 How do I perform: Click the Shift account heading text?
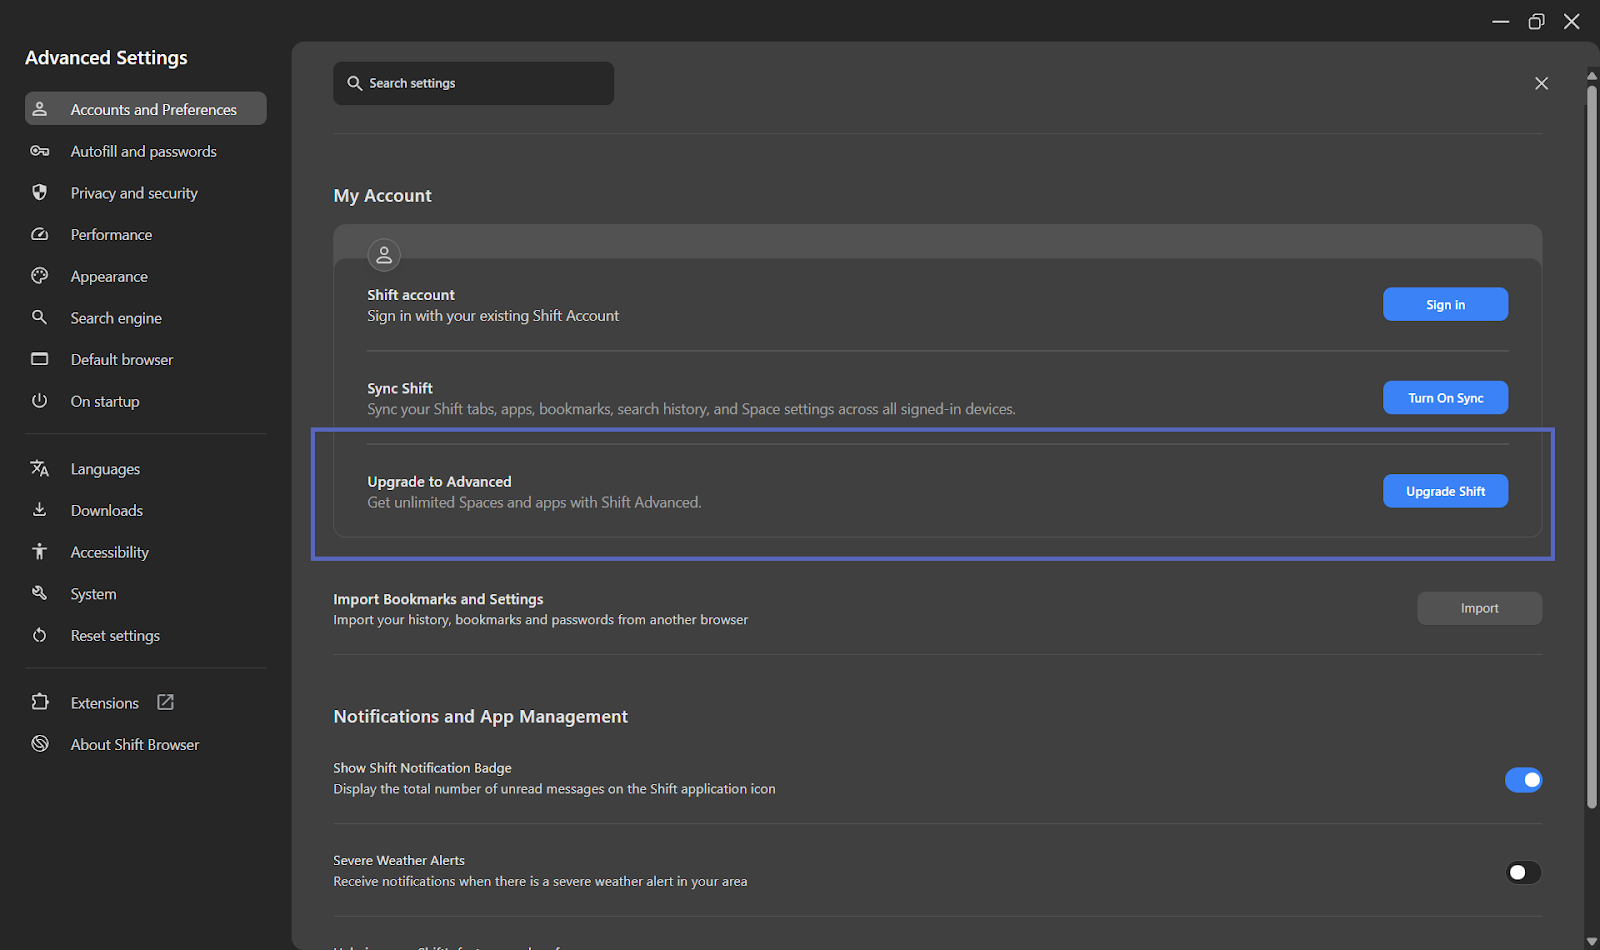411,295
